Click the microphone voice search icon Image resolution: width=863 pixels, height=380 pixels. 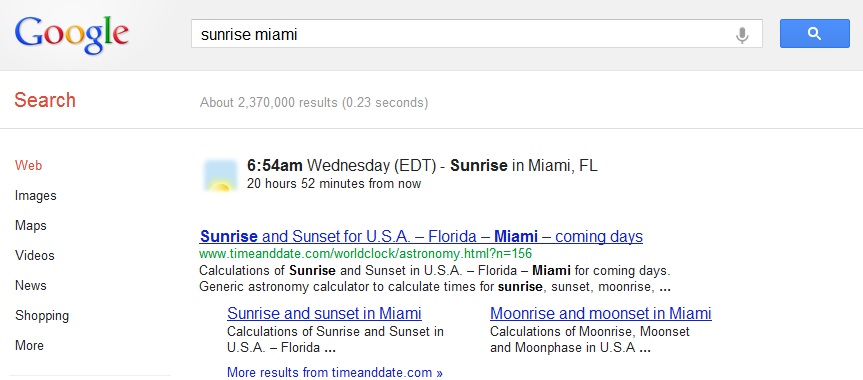742,35
